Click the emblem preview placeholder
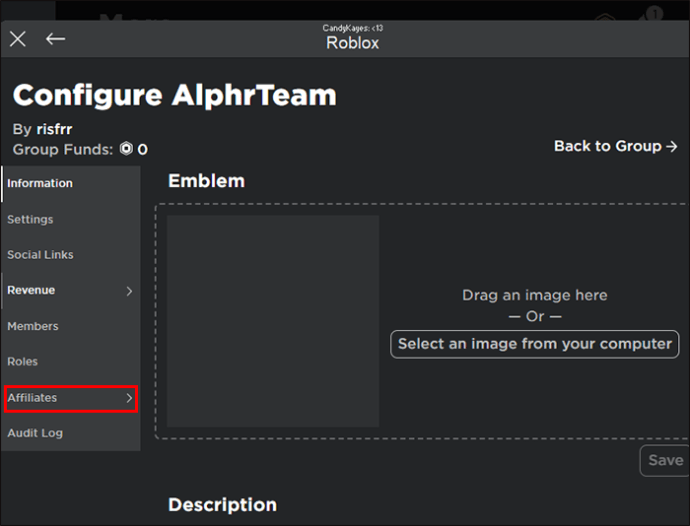This screenshot has width=690, height=526. pos(273,321)
